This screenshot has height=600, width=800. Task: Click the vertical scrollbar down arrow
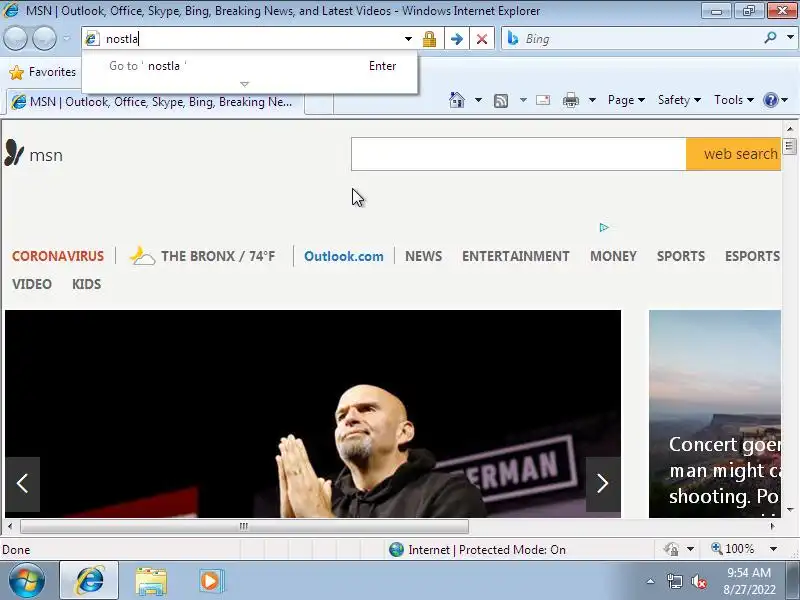pos(790,510)
